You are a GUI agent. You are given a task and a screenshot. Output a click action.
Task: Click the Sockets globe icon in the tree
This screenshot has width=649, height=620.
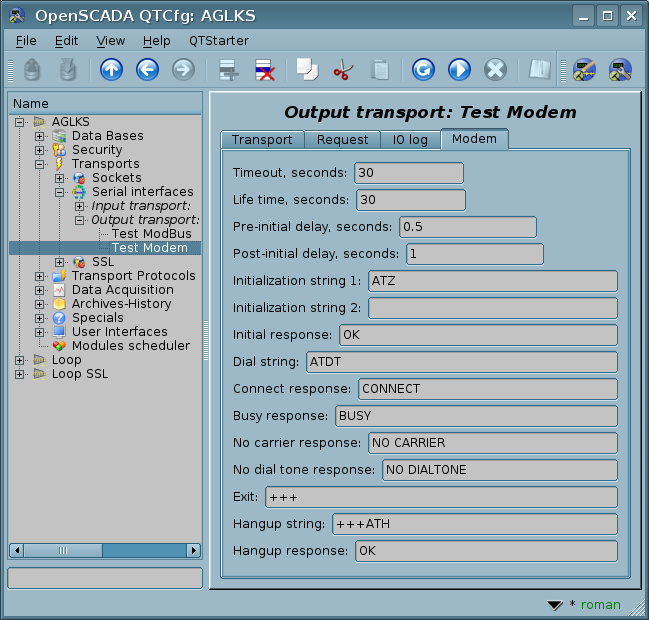pyautogui.click(x=79, y=178)
